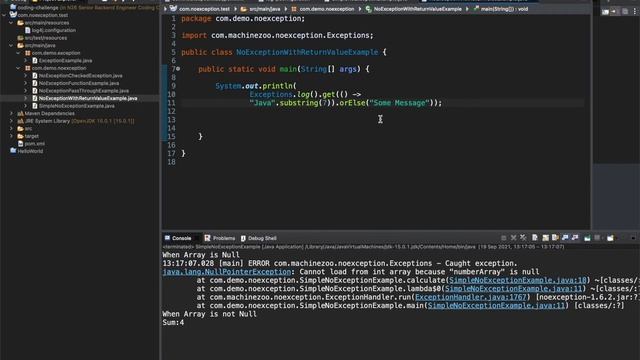Select NoExceptionFunctionExample.java in the tree
The width and height of the screenshot is (640, 360).
[79, 83]
